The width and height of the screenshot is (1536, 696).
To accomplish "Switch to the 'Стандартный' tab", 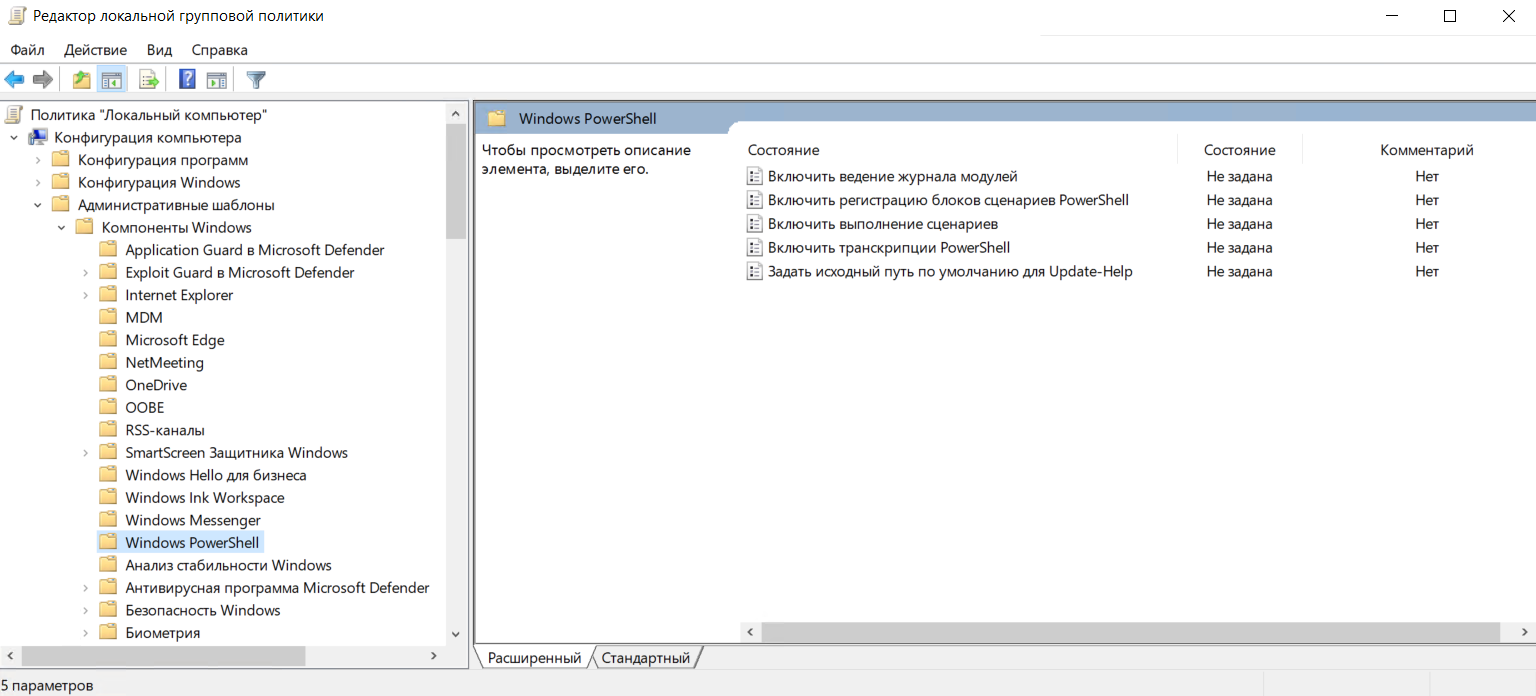I will (x=645, y=658).
